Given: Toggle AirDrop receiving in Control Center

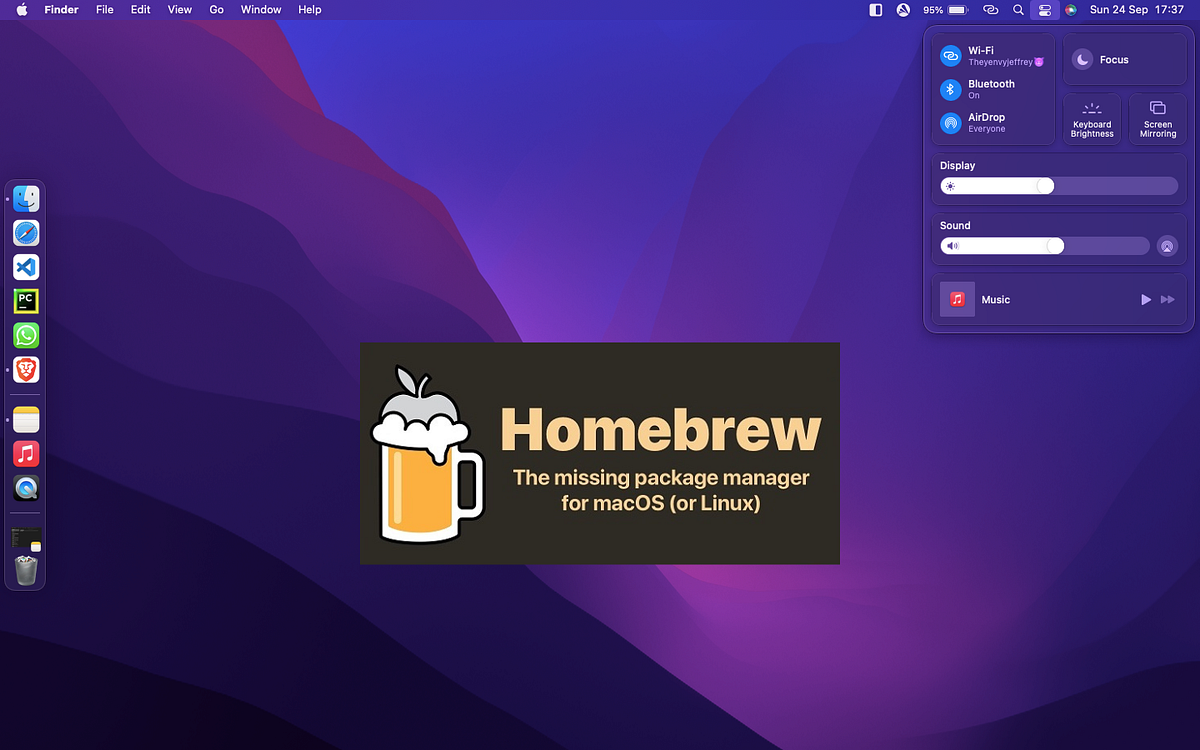Looking at the screenshot, I should (950, 122).
